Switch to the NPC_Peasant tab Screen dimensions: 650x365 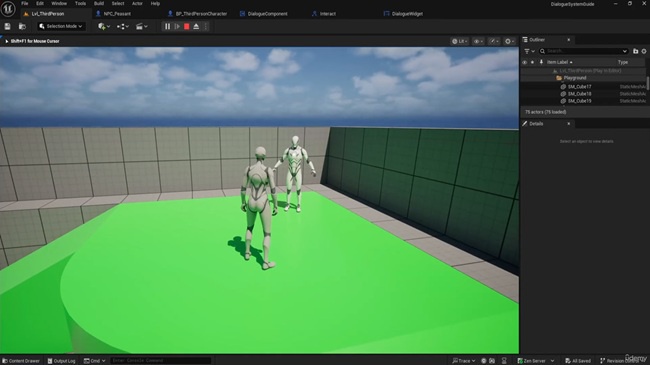tap(117, 14)
